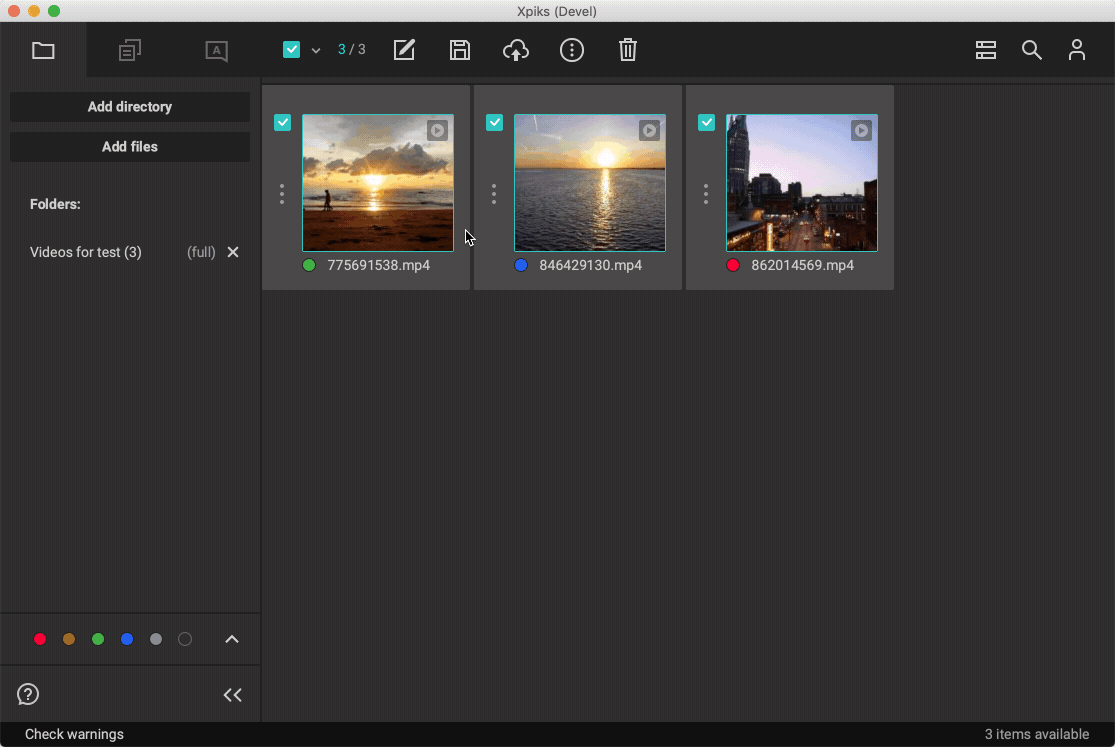The image size is (1115, 747).
Task: Click the delete trash can icon
Action: [628, 50]
